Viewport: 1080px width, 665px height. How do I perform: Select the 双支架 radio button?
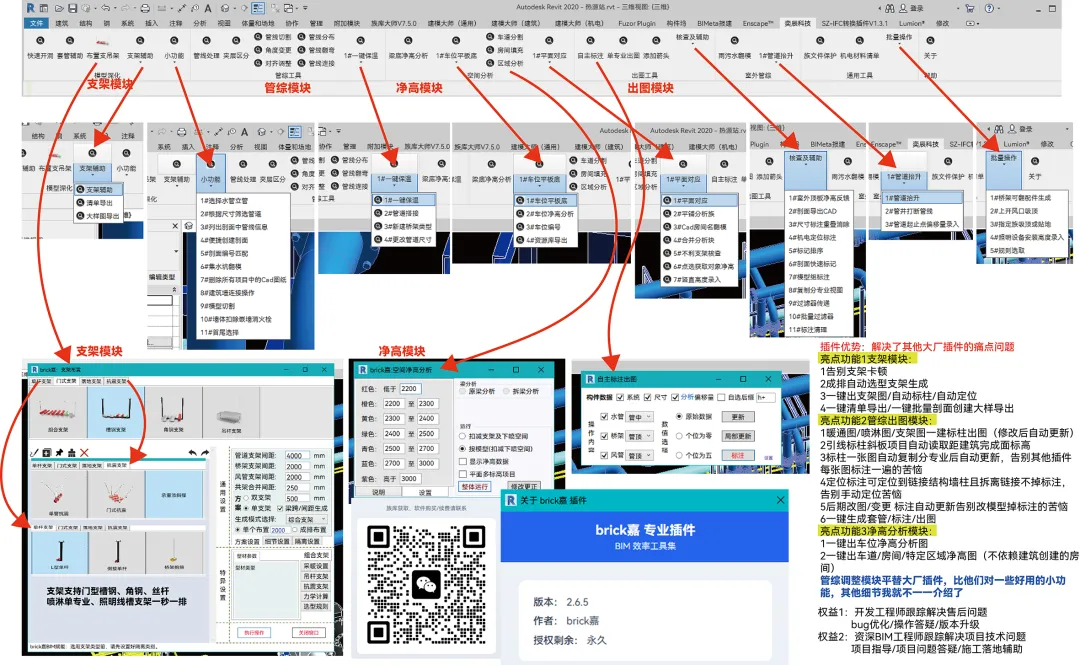click(x=247, y=498)
